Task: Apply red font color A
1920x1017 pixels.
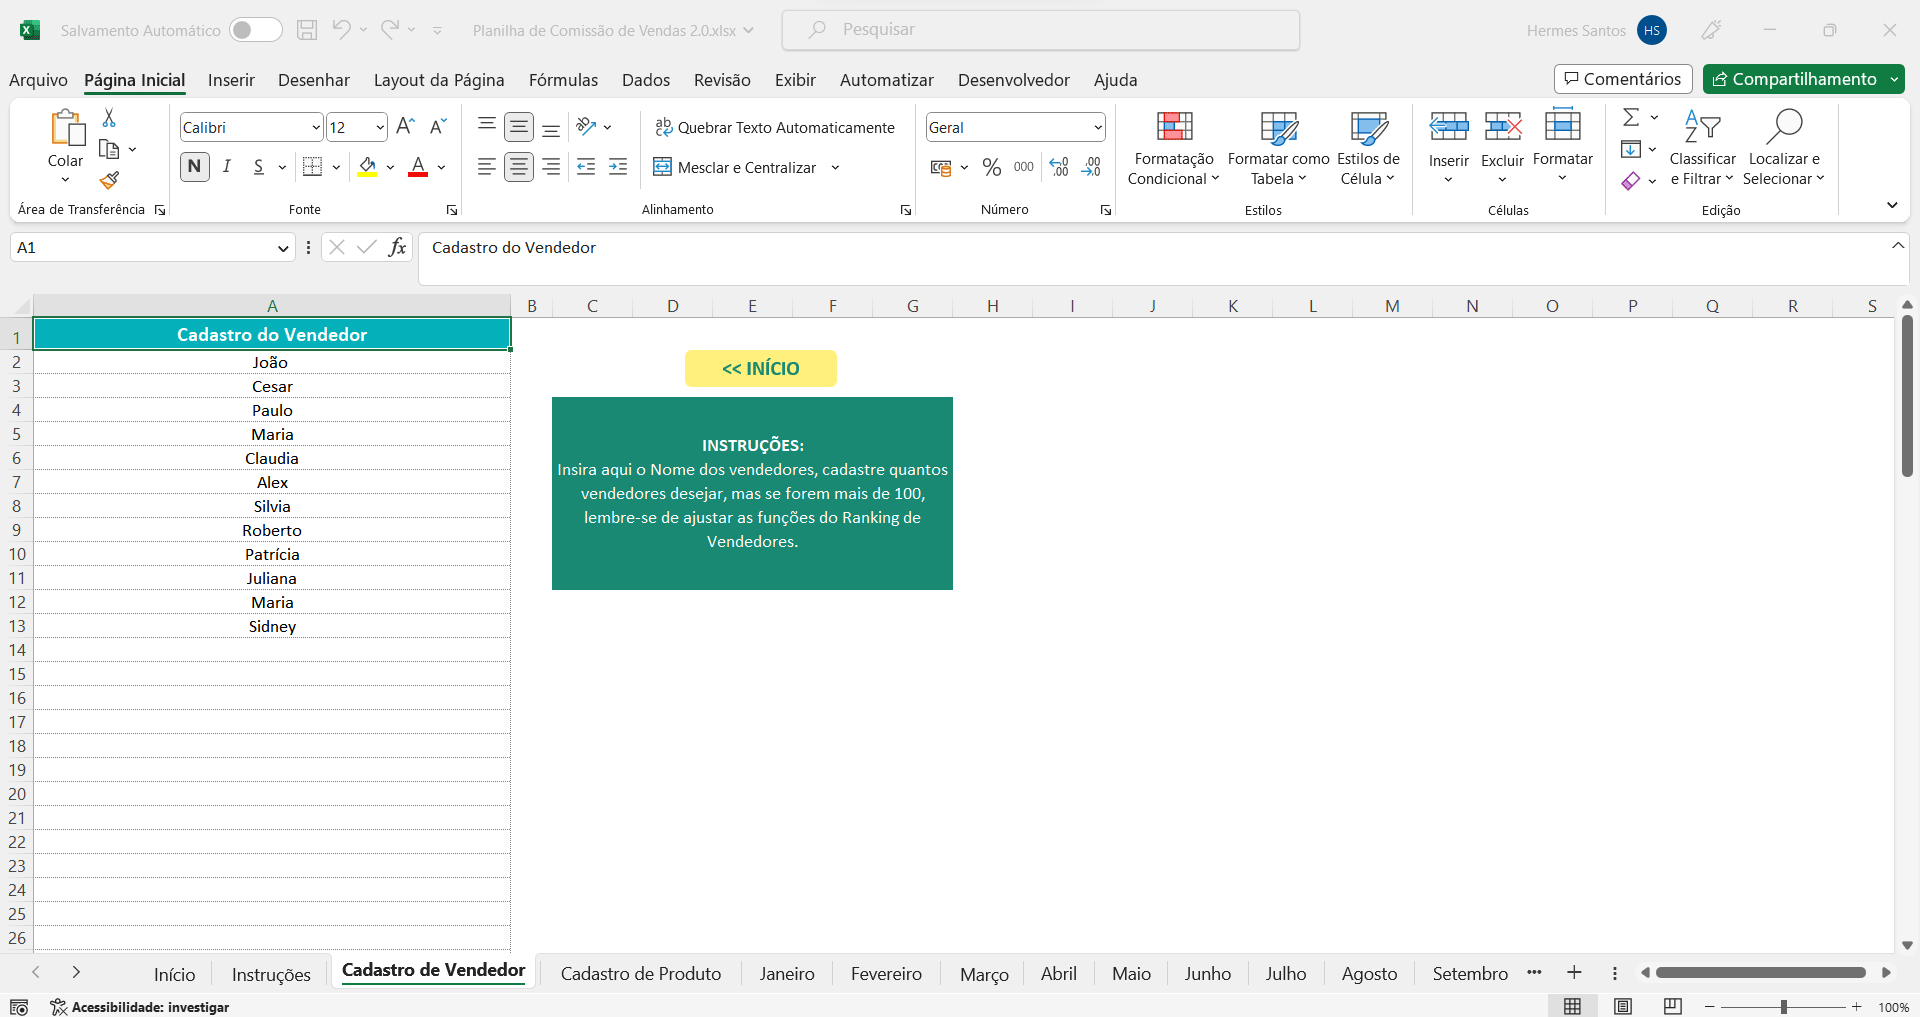Action: click(418, 167)
